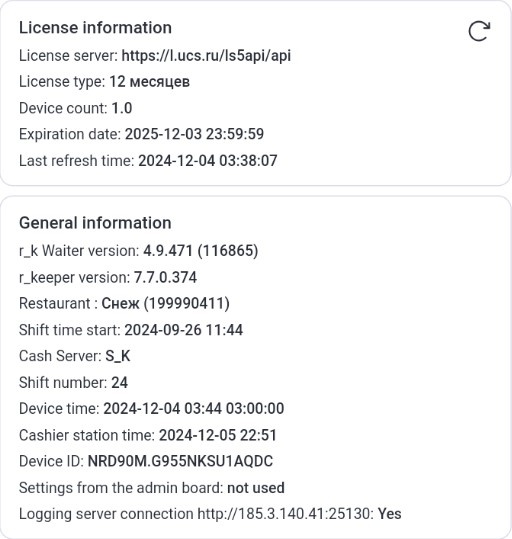Click the Settings from the admin board line
The image size is (512, 539).
(x=152, y=488)
